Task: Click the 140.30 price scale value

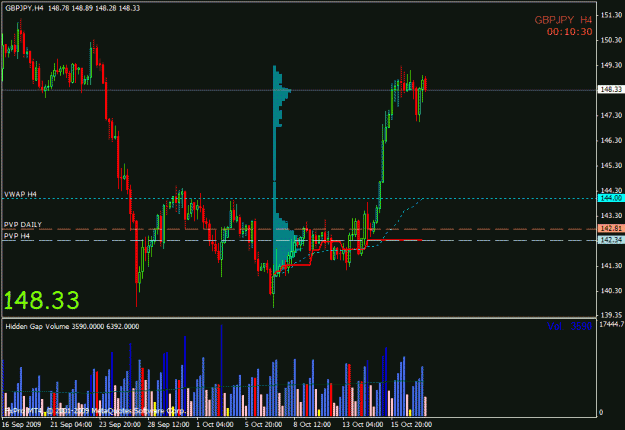Action: [611, 291]
